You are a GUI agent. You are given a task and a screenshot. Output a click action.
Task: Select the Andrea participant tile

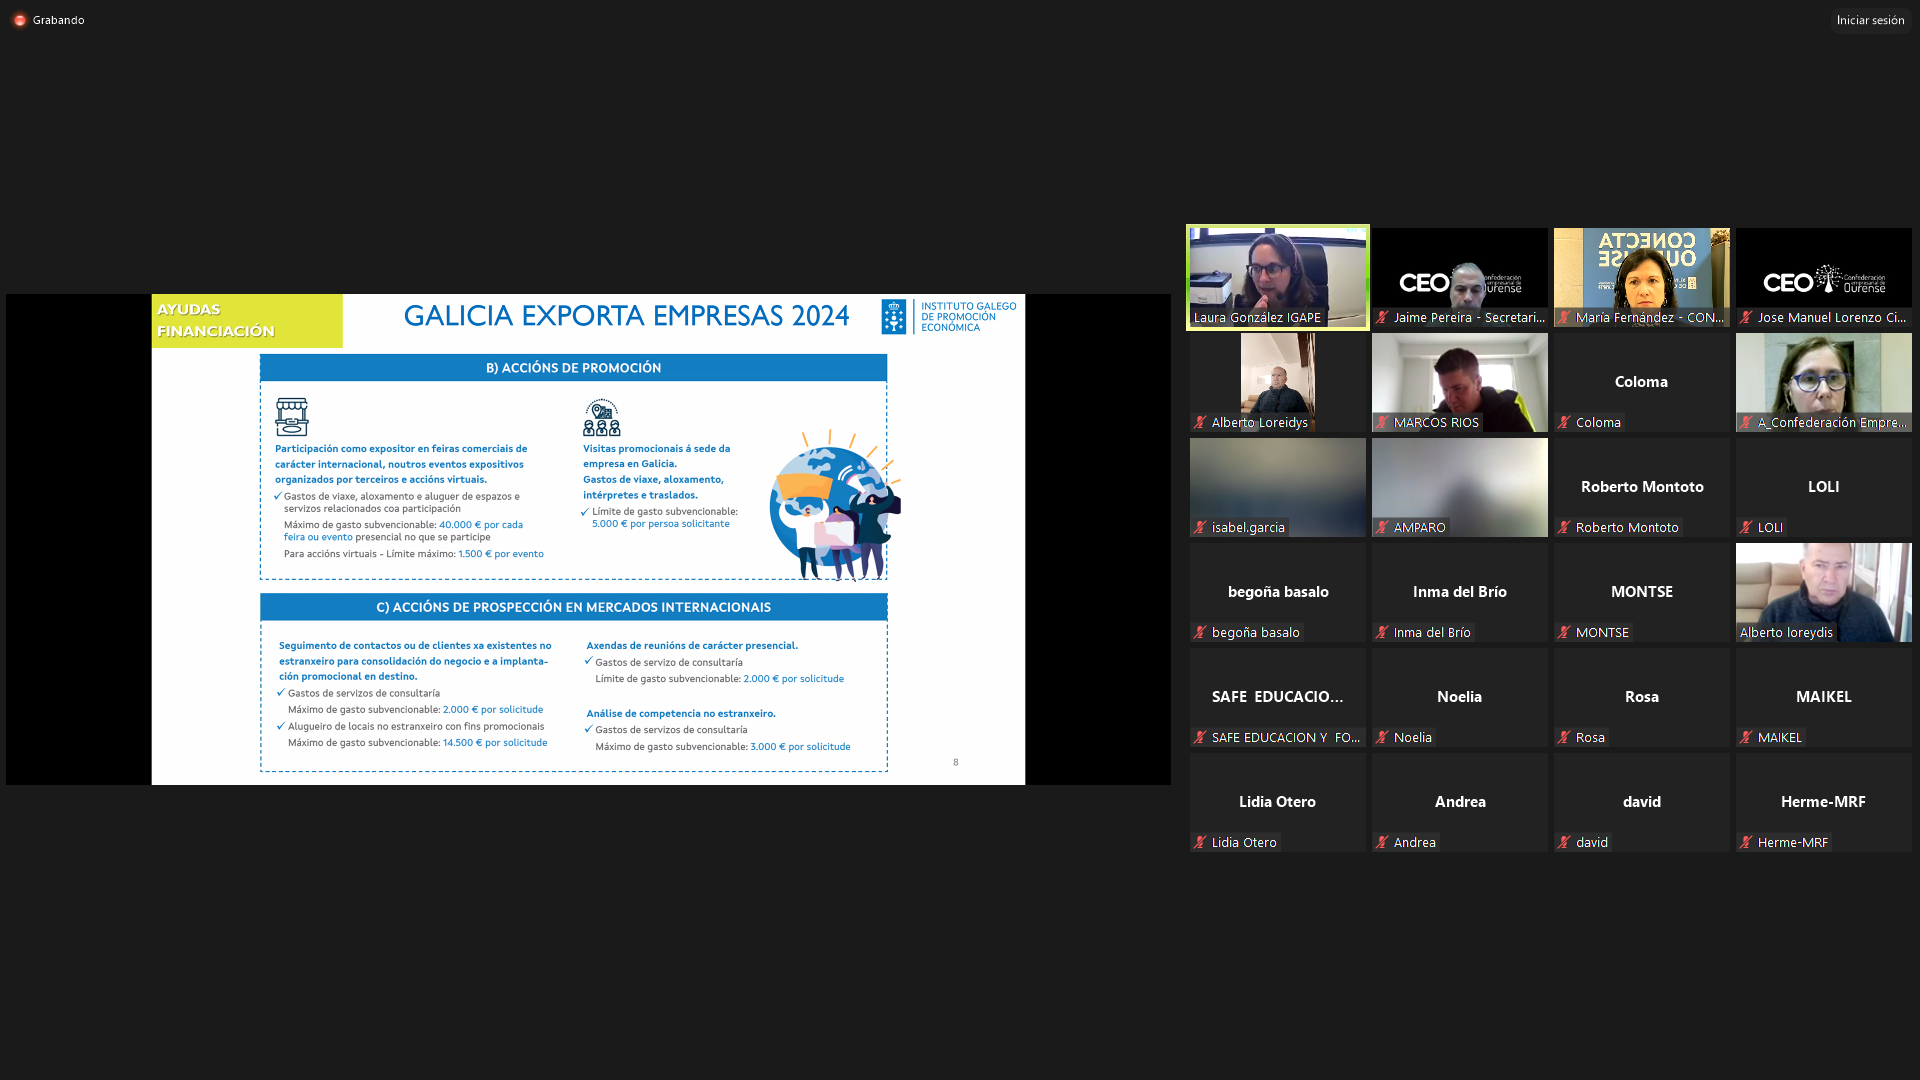point(1459,802)
